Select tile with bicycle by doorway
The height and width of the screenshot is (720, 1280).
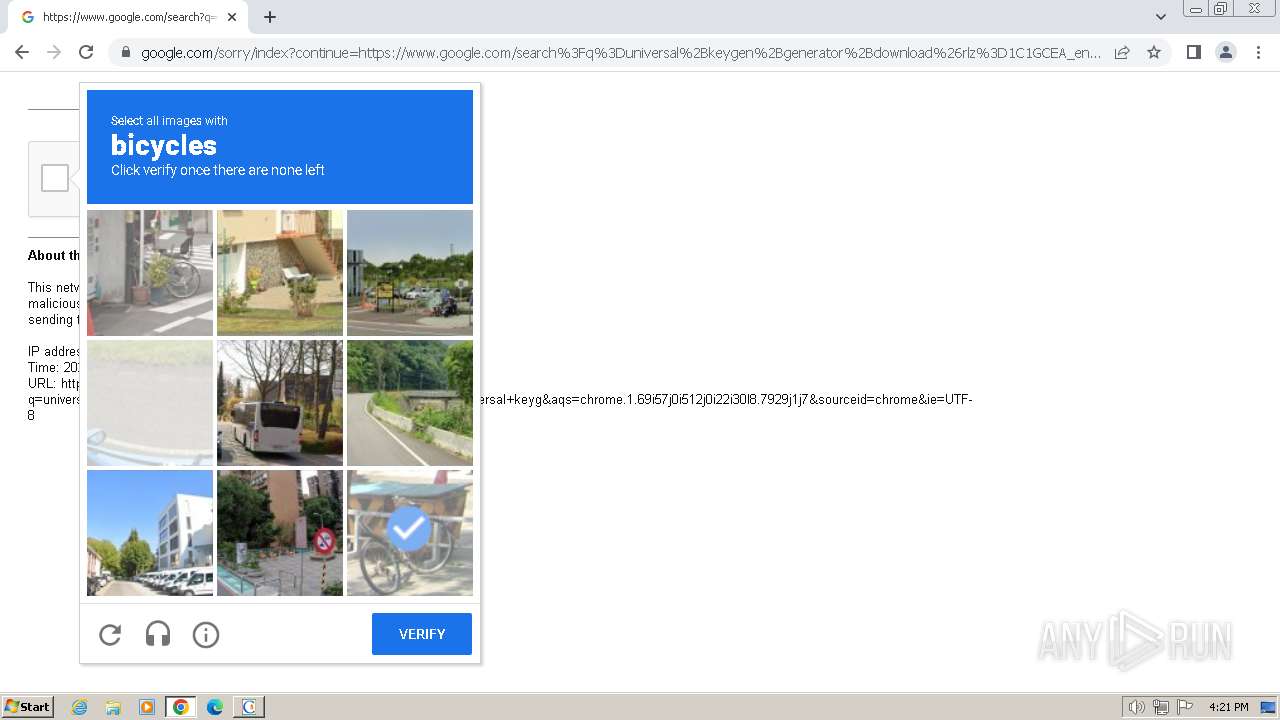point(150,273)
